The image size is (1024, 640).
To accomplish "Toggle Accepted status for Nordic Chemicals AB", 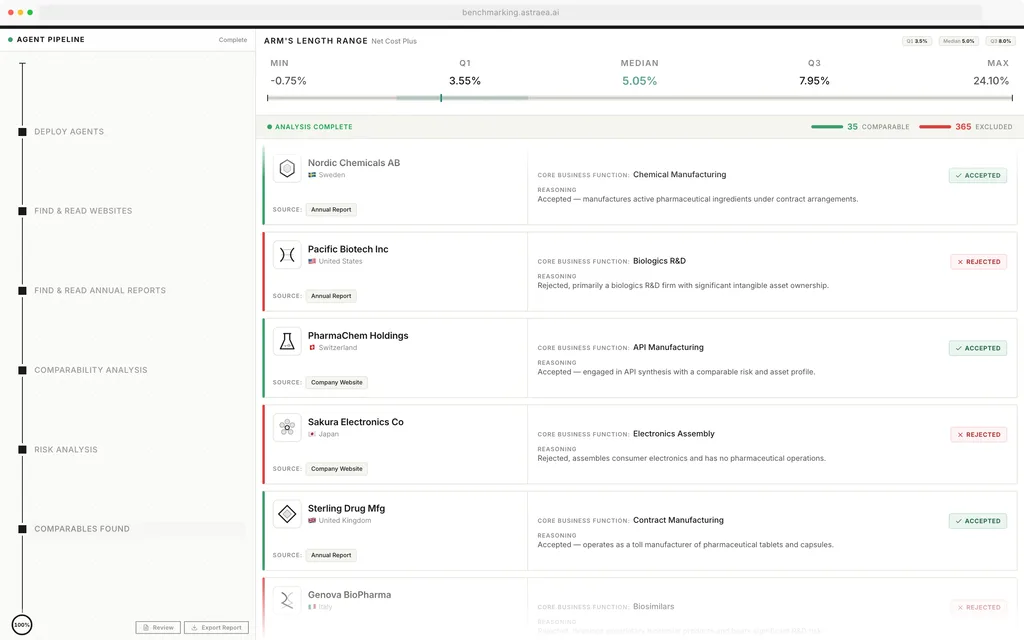I will click(x=977, y=175).
